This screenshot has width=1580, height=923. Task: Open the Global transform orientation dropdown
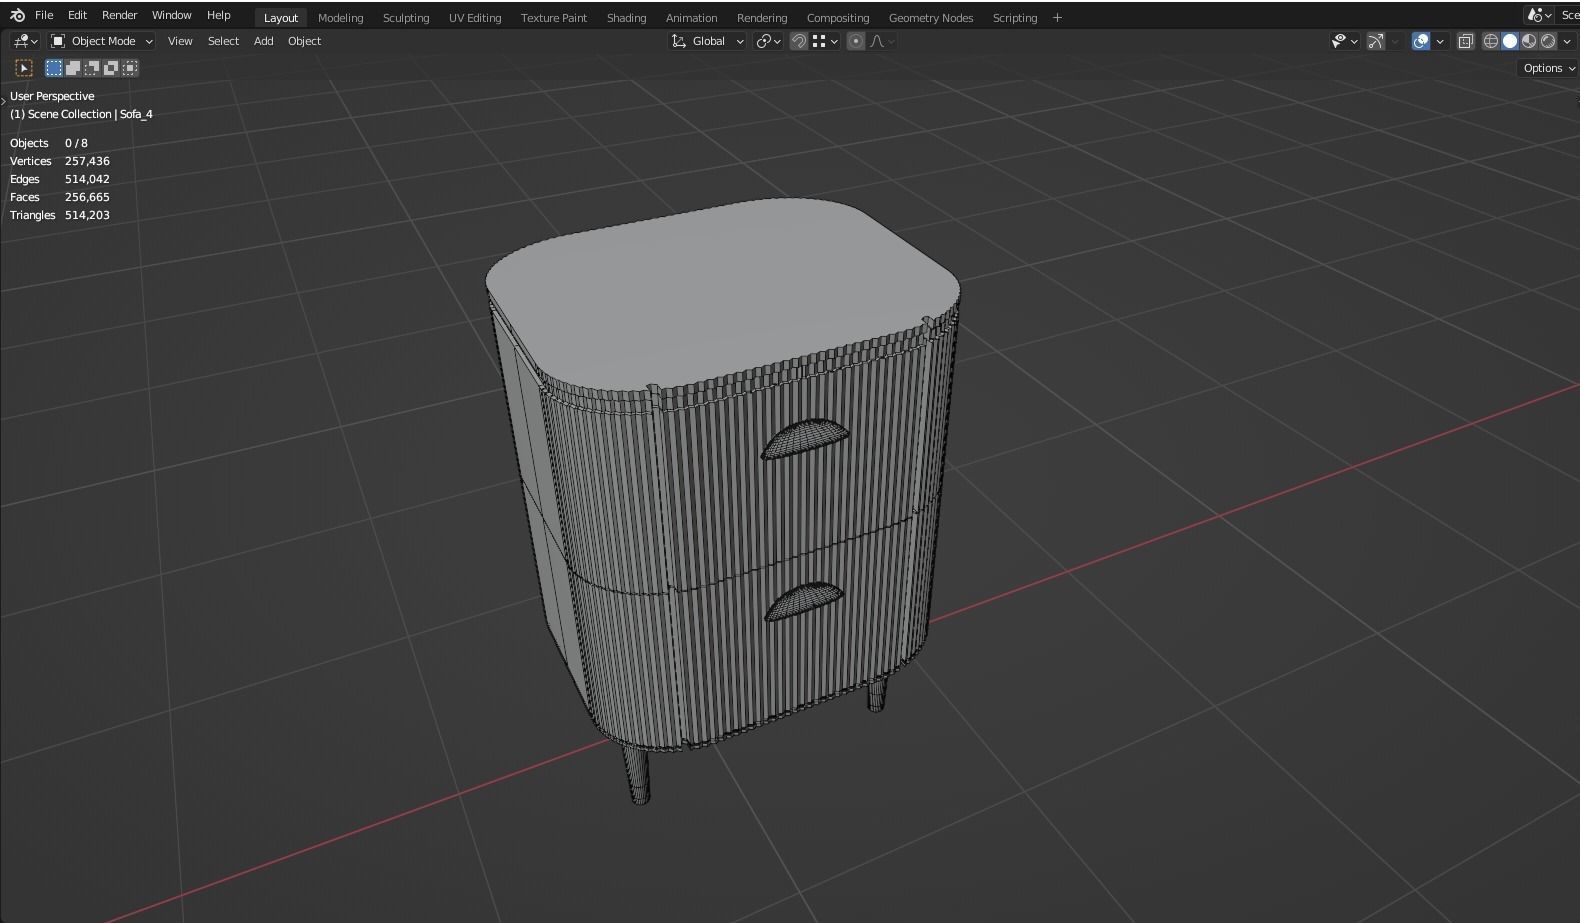coord(708,41)
